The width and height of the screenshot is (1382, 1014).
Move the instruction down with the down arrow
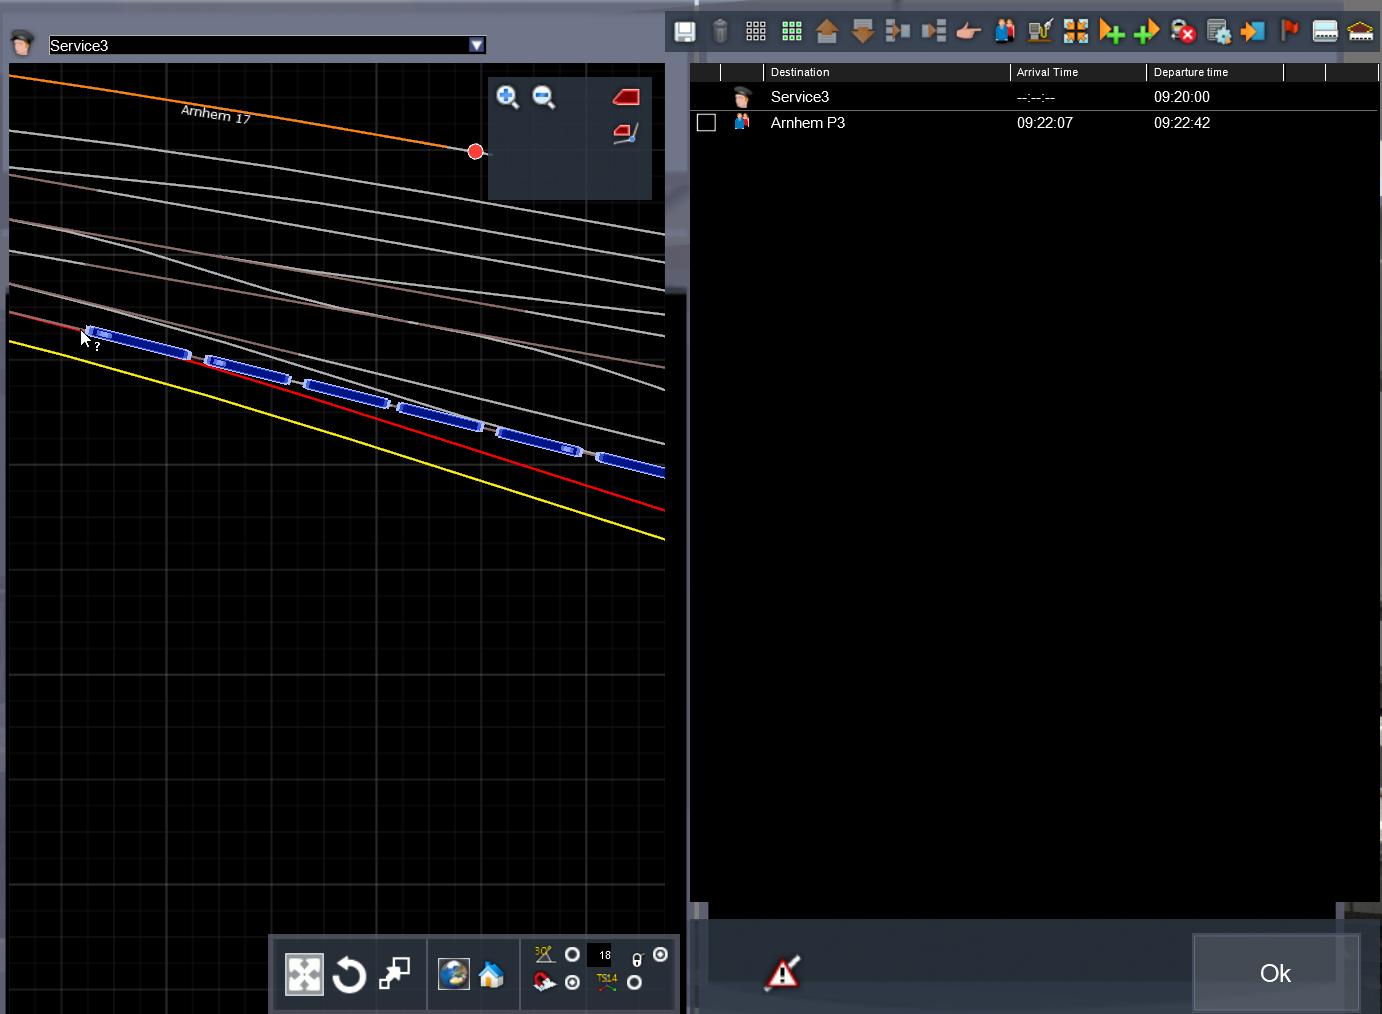click(x=863, y=32)
